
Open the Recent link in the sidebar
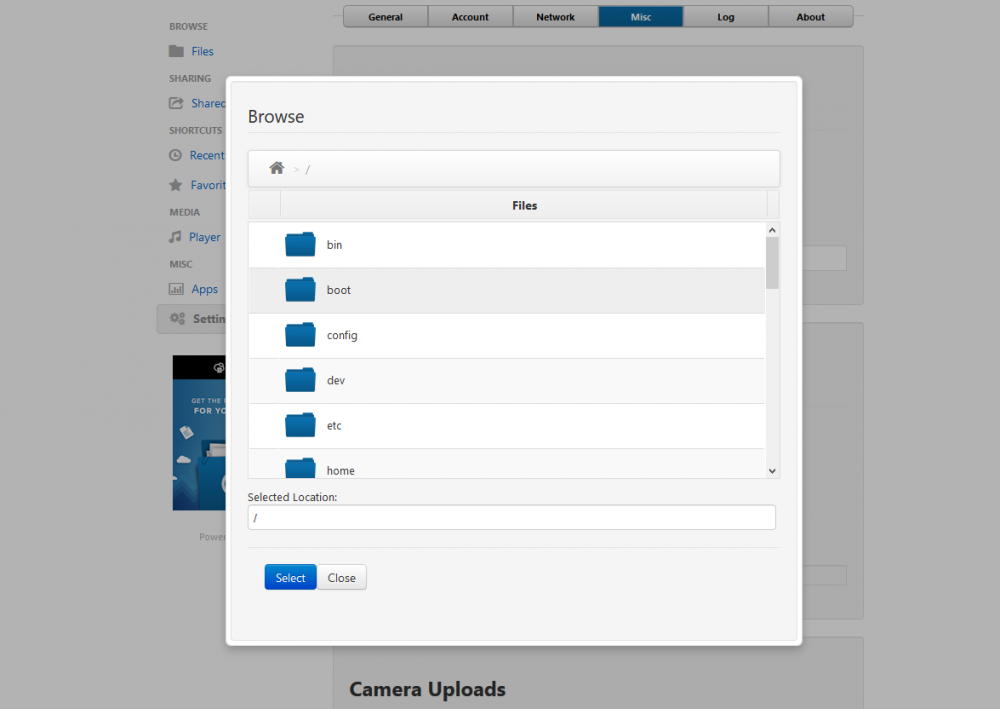207,155
